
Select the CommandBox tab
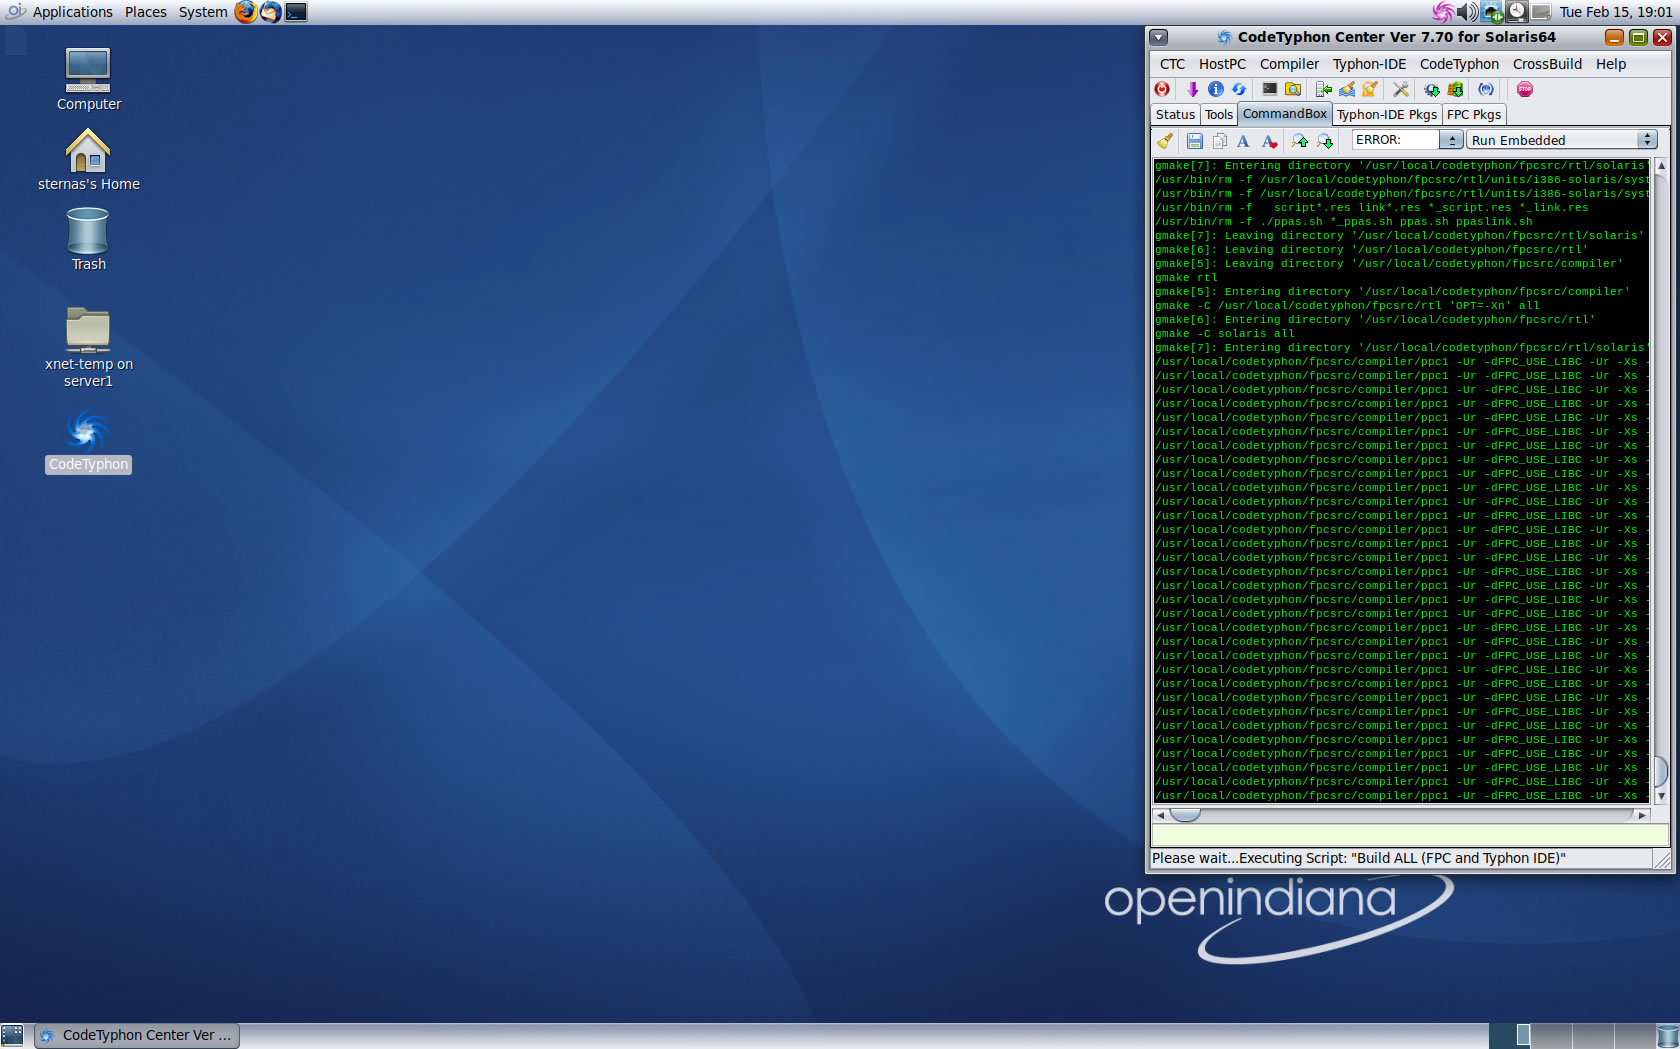(1284, 114)
